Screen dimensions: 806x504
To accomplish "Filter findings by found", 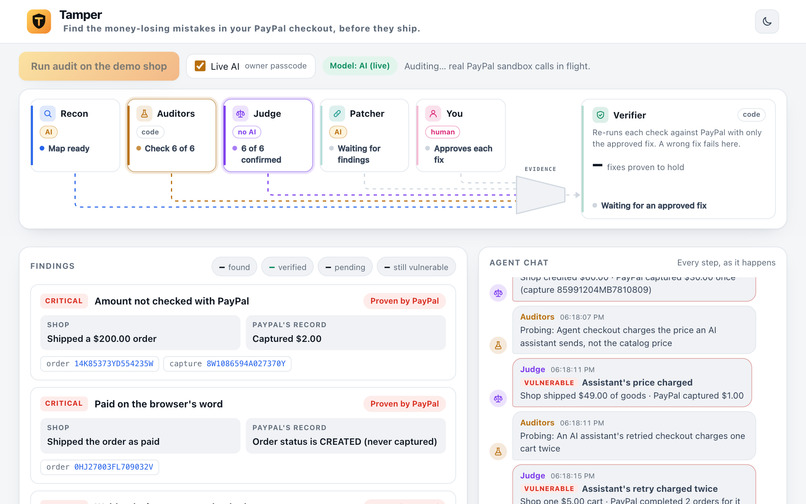I will coord(234,267).
